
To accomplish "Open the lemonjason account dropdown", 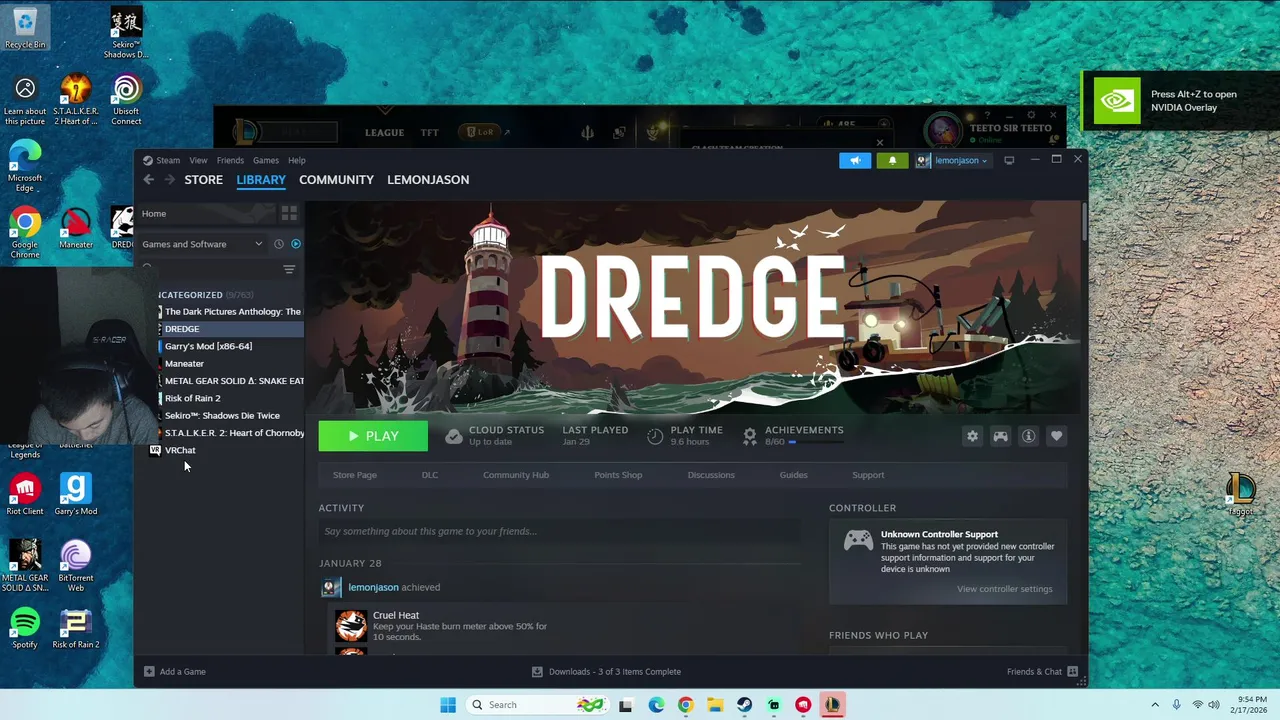I will pyautogui.click(x=952, y=160).
